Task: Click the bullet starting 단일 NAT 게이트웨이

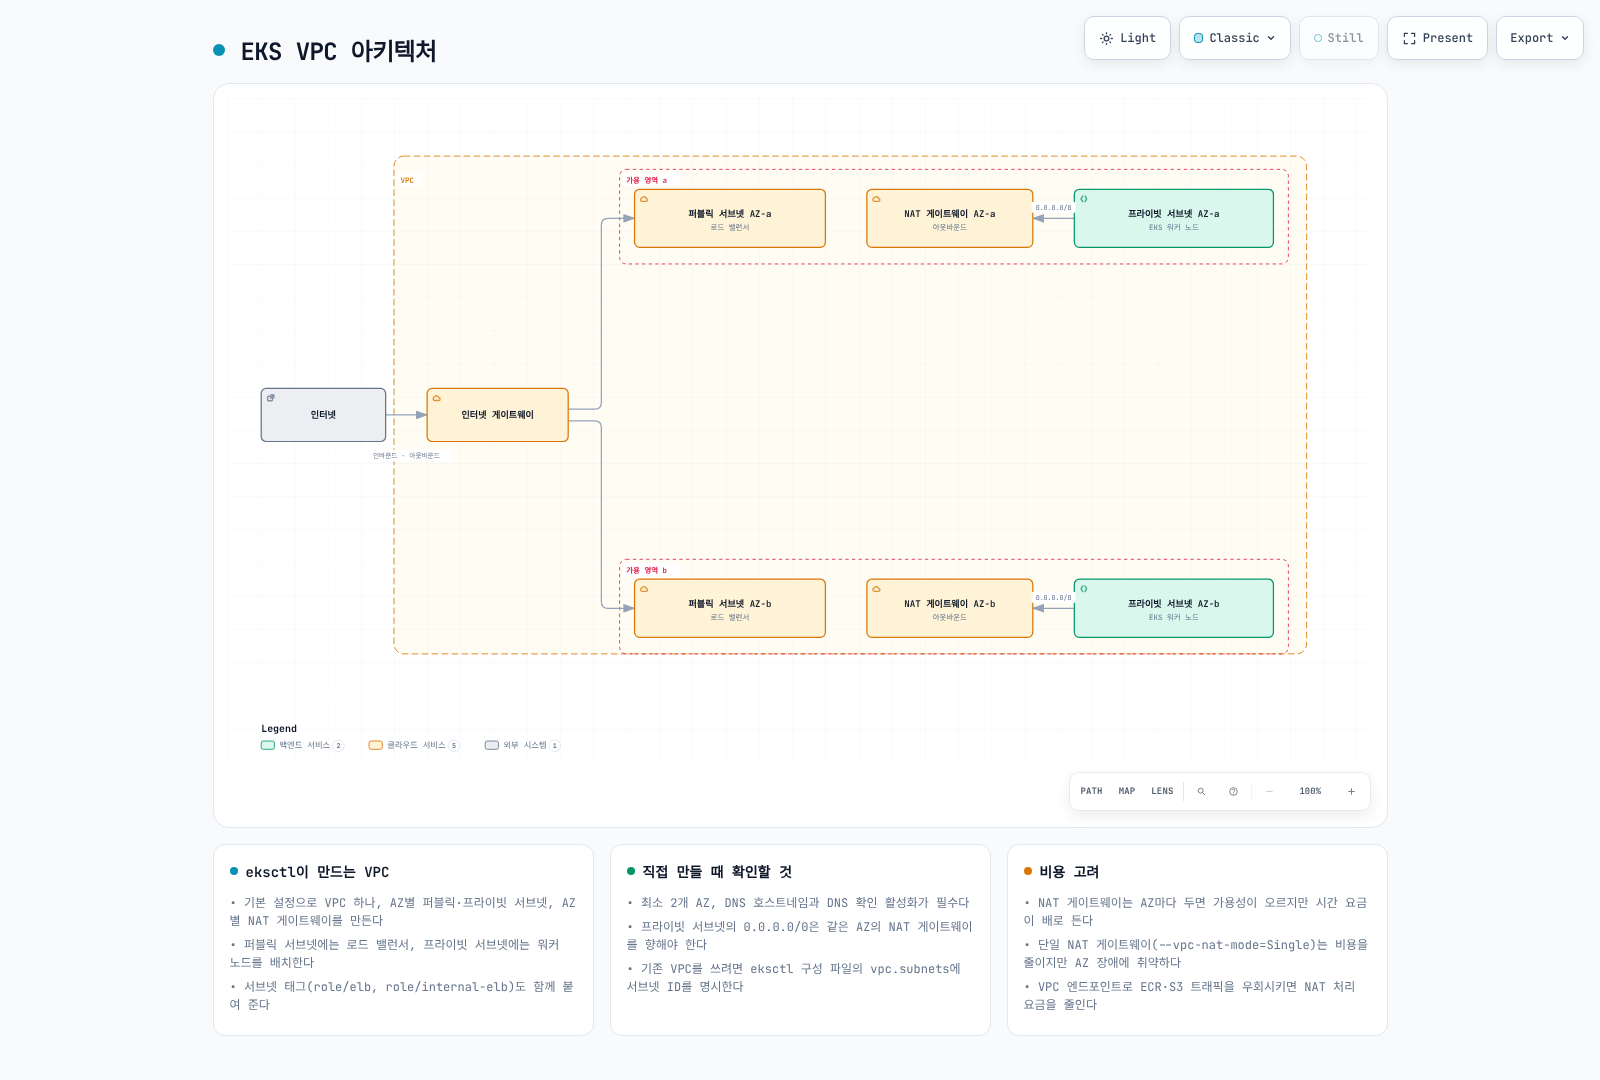Action: click(1196, 954)
